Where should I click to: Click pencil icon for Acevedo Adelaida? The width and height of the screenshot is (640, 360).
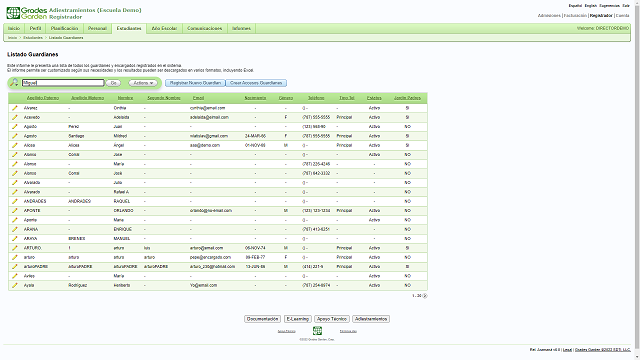click(x=15, y=118)
